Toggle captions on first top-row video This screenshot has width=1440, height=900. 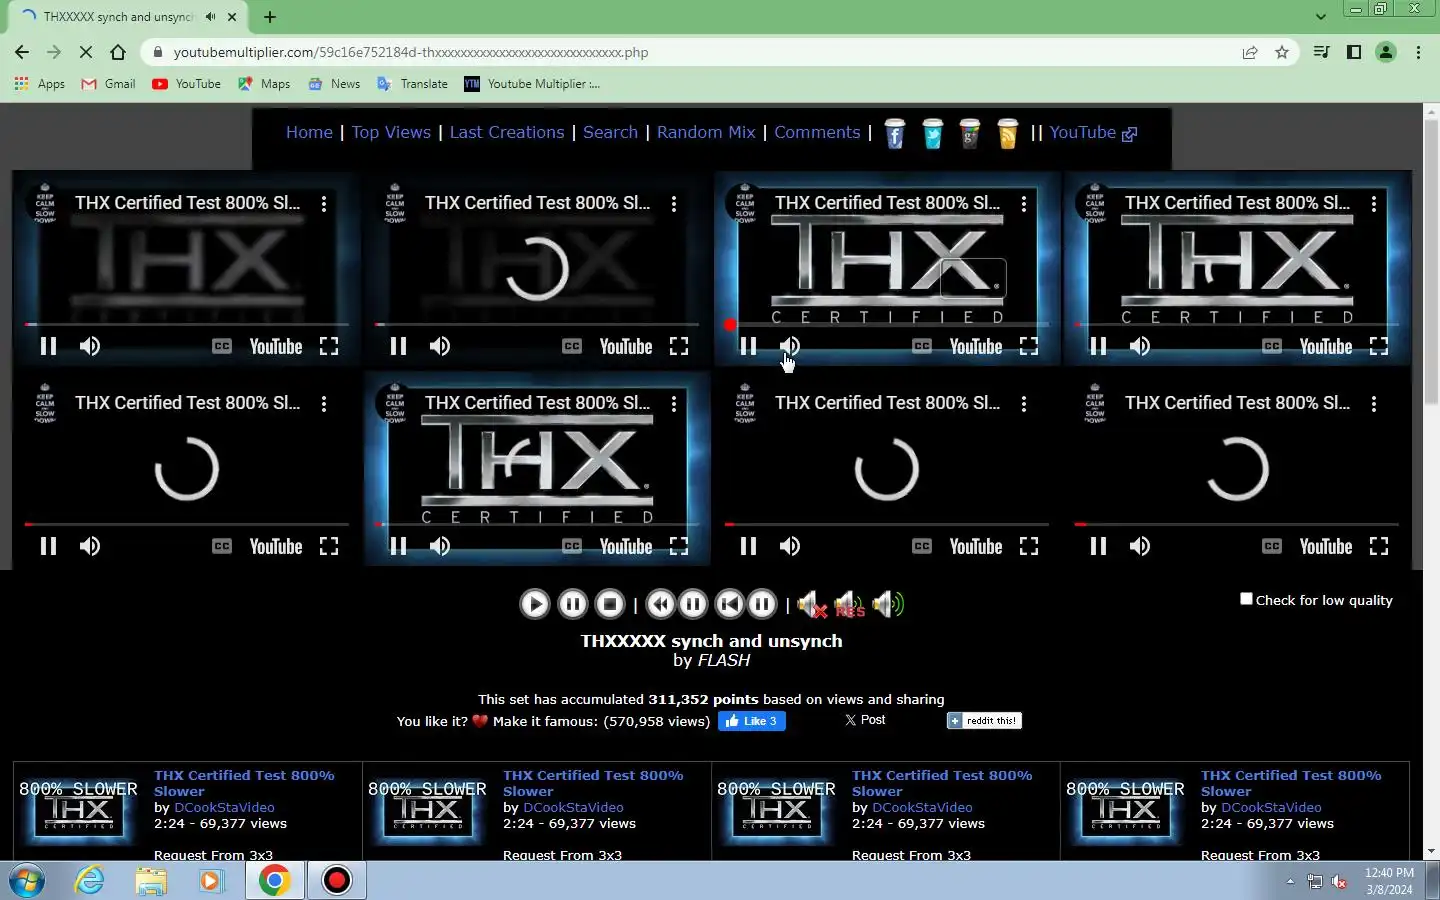coord(222,346)
